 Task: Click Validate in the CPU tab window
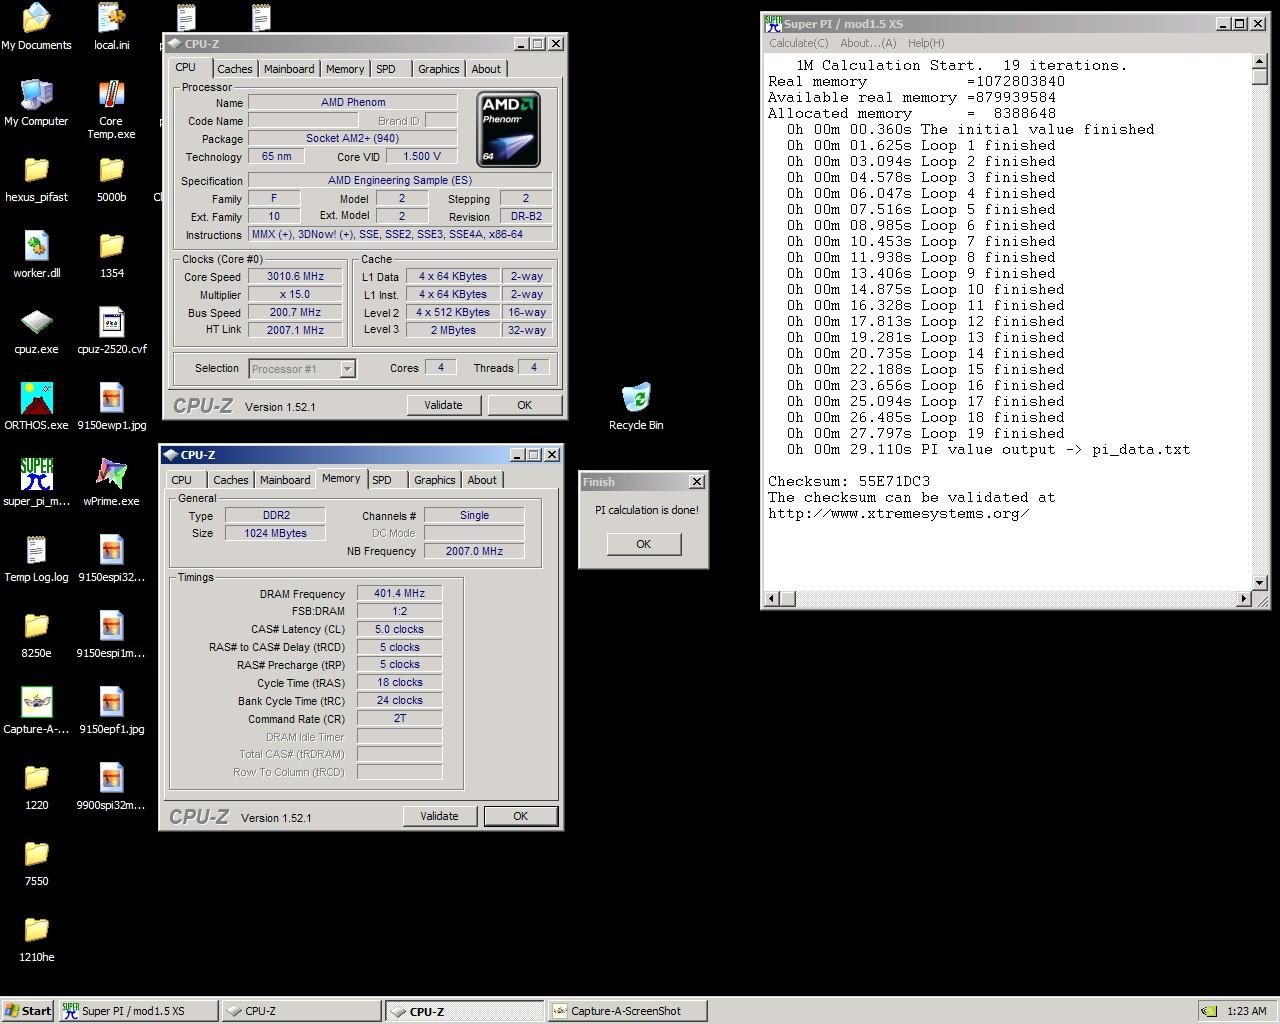coord(443,405)
